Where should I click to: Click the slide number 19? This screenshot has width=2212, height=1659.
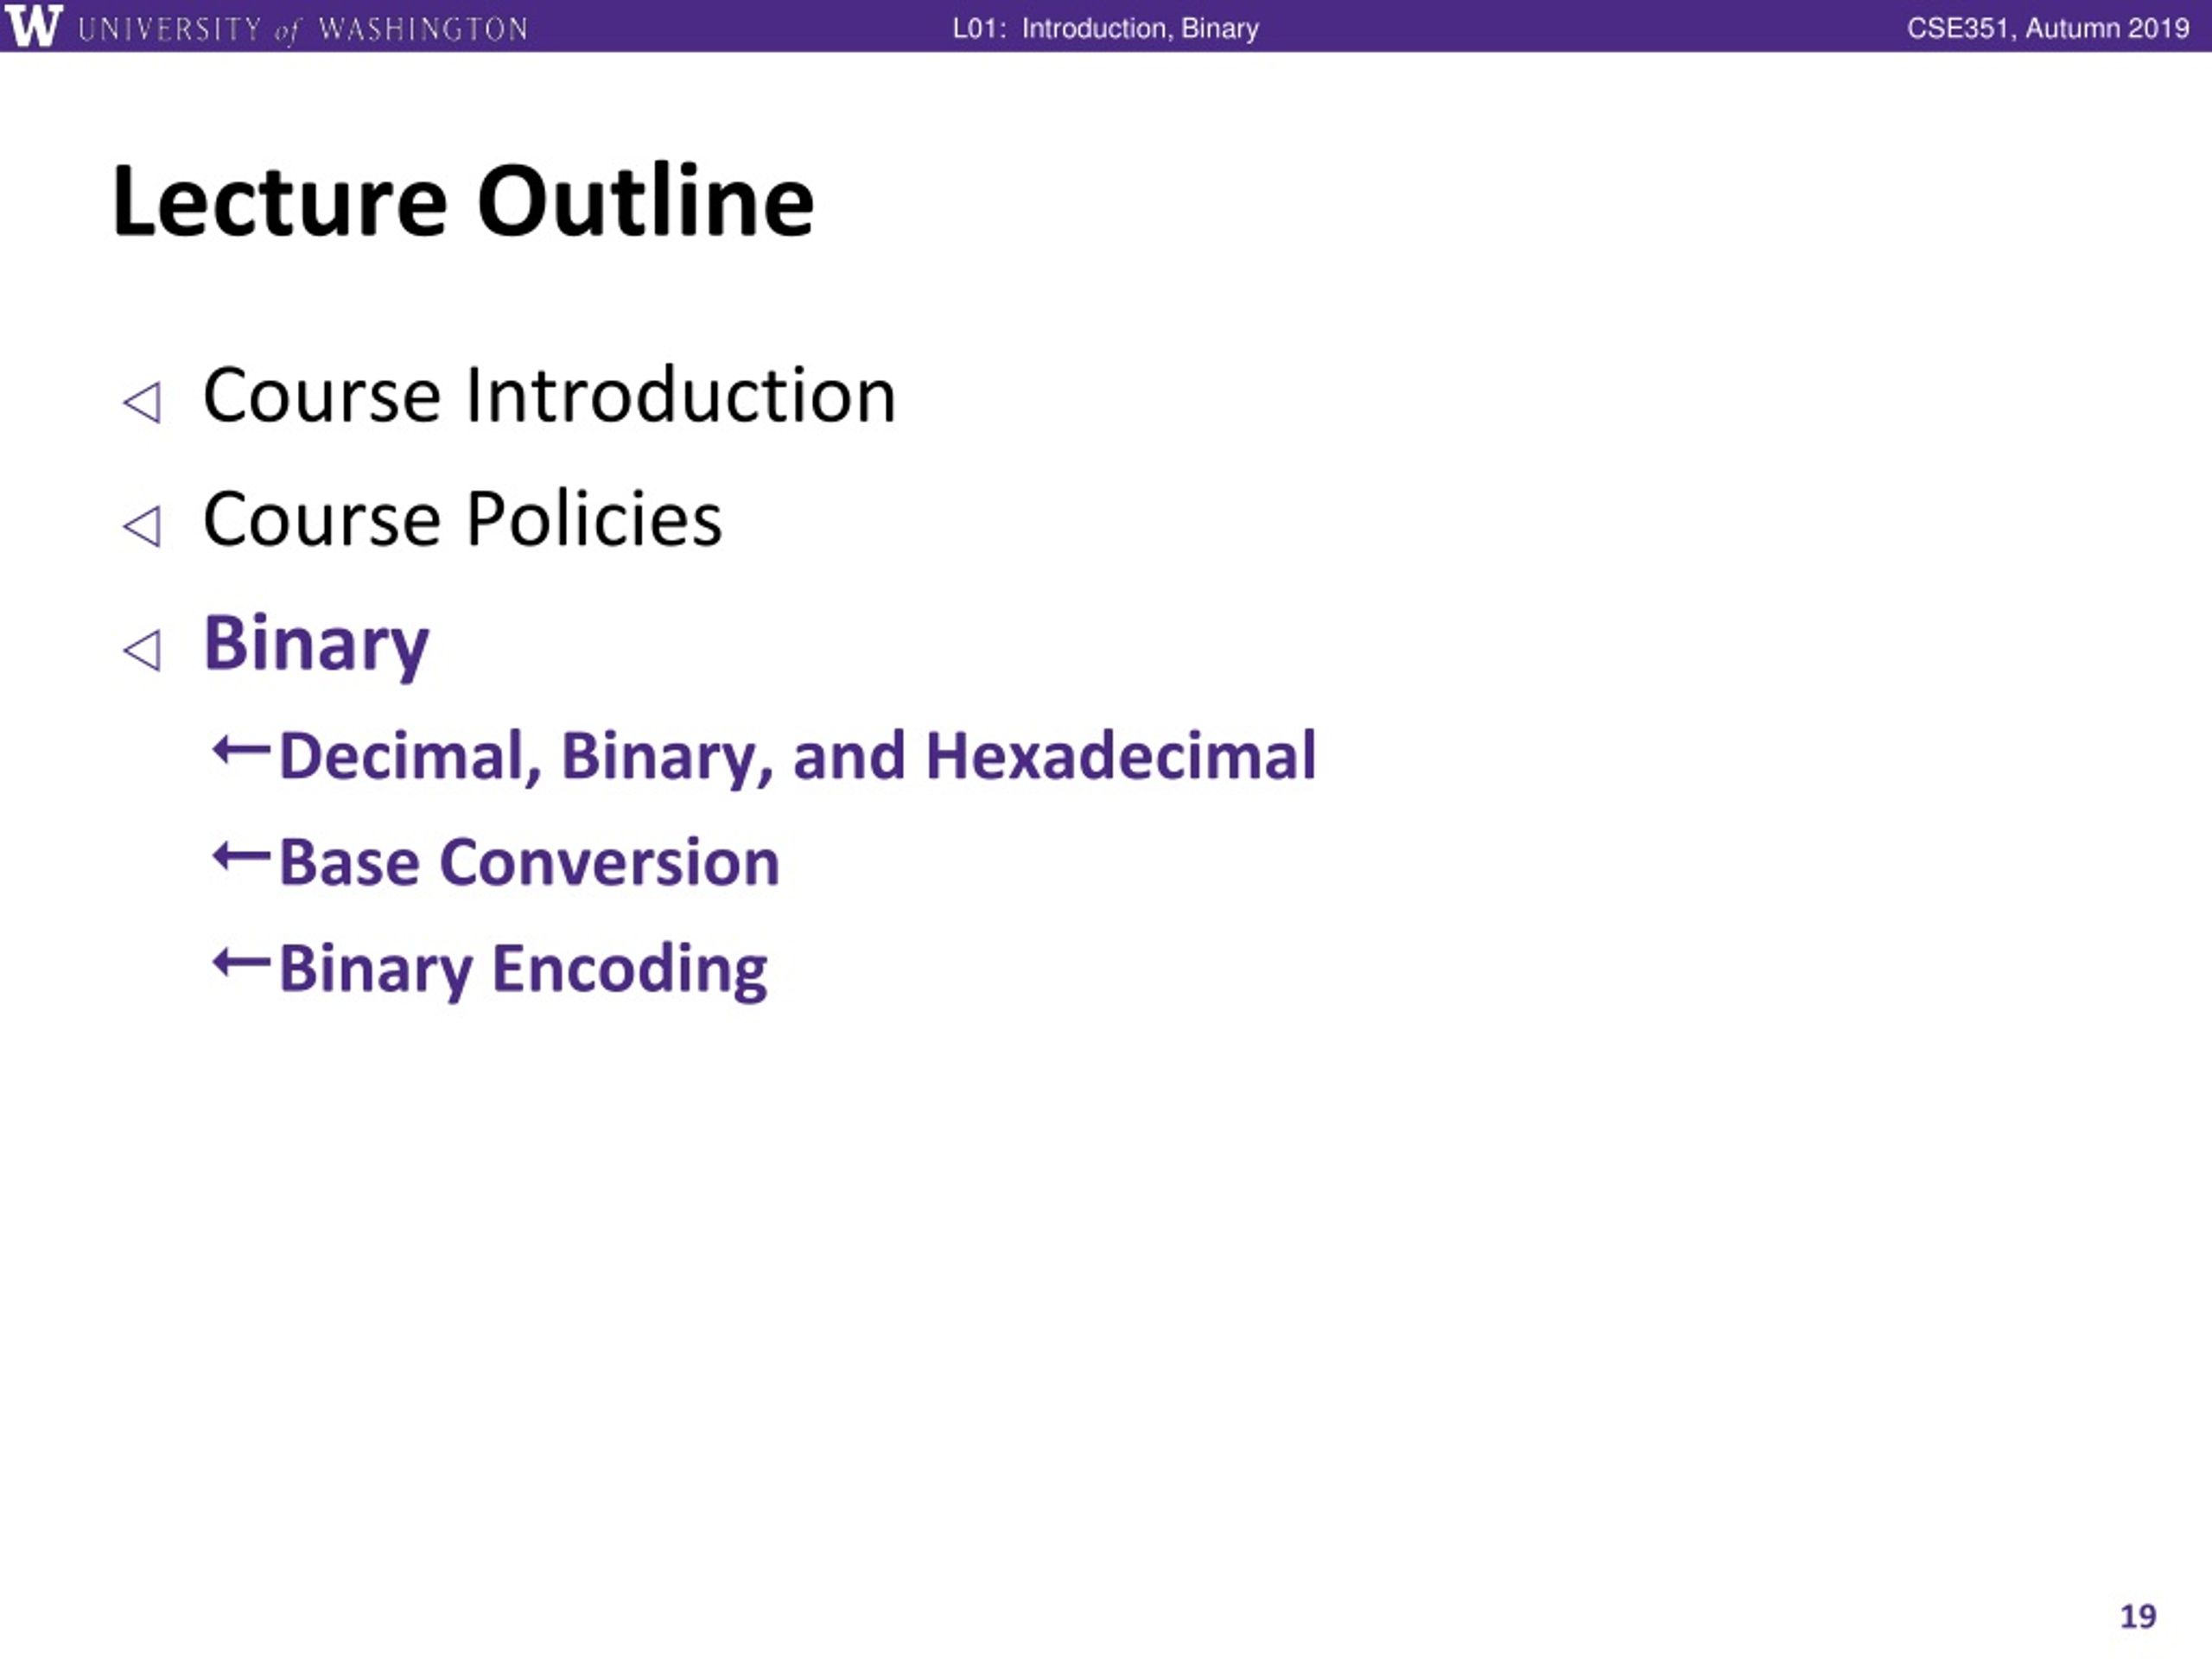click(2138, 1617)
